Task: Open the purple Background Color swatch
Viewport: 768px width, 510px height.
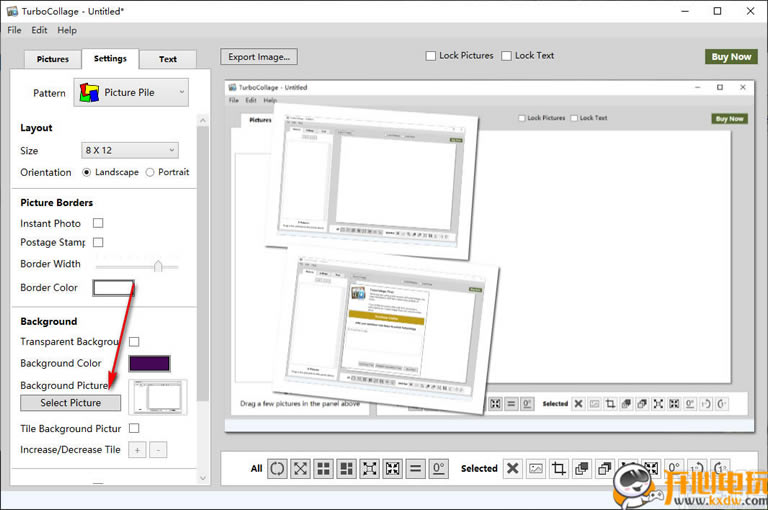Action: click(149, 363)
